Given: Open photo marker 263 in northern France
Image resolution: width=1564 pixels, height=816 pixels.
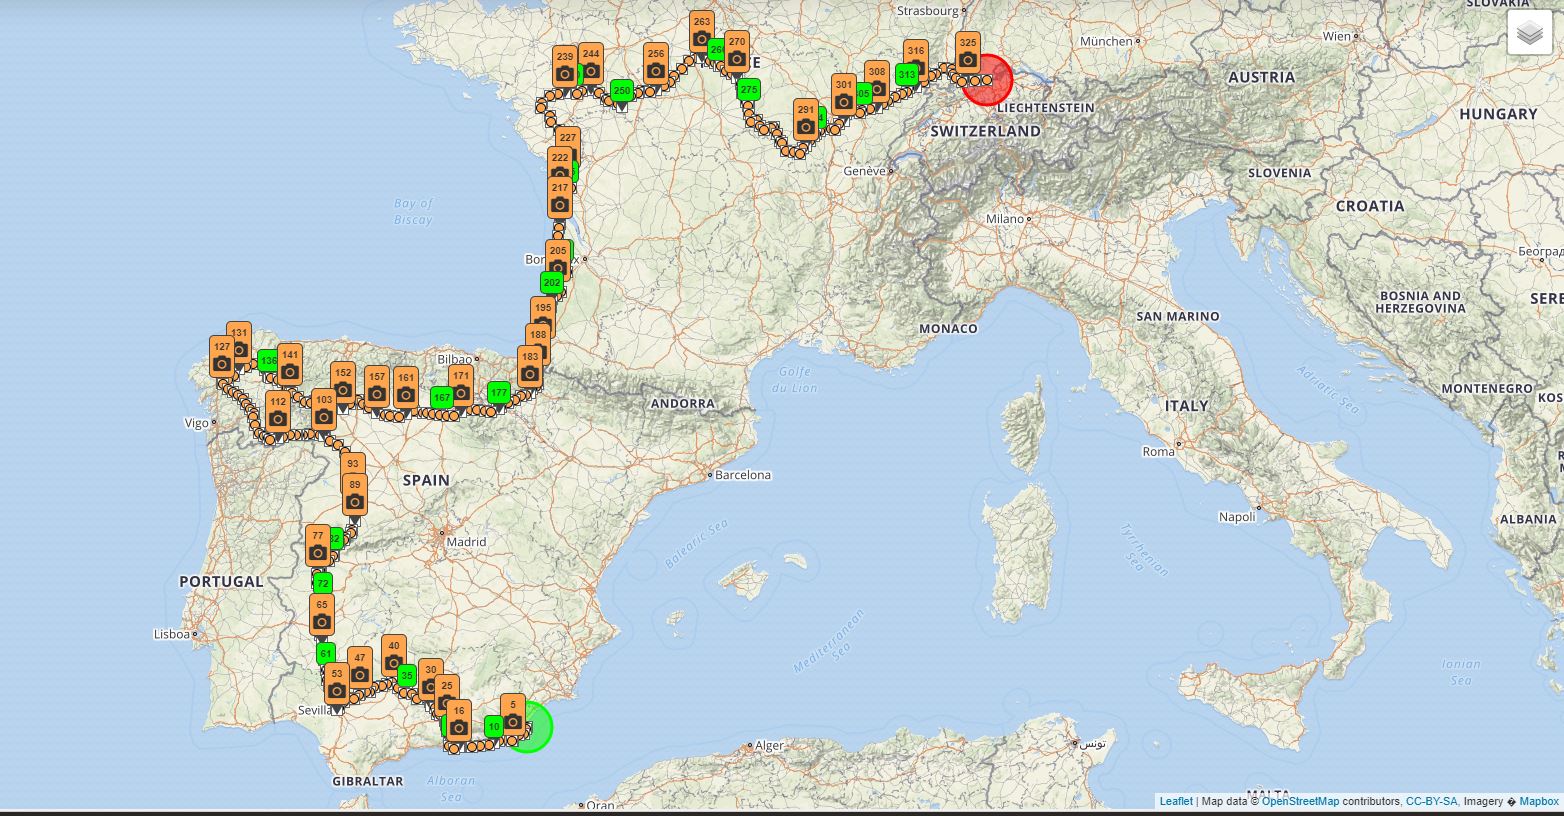Looking at the screenshot, I should click(701, 31).
